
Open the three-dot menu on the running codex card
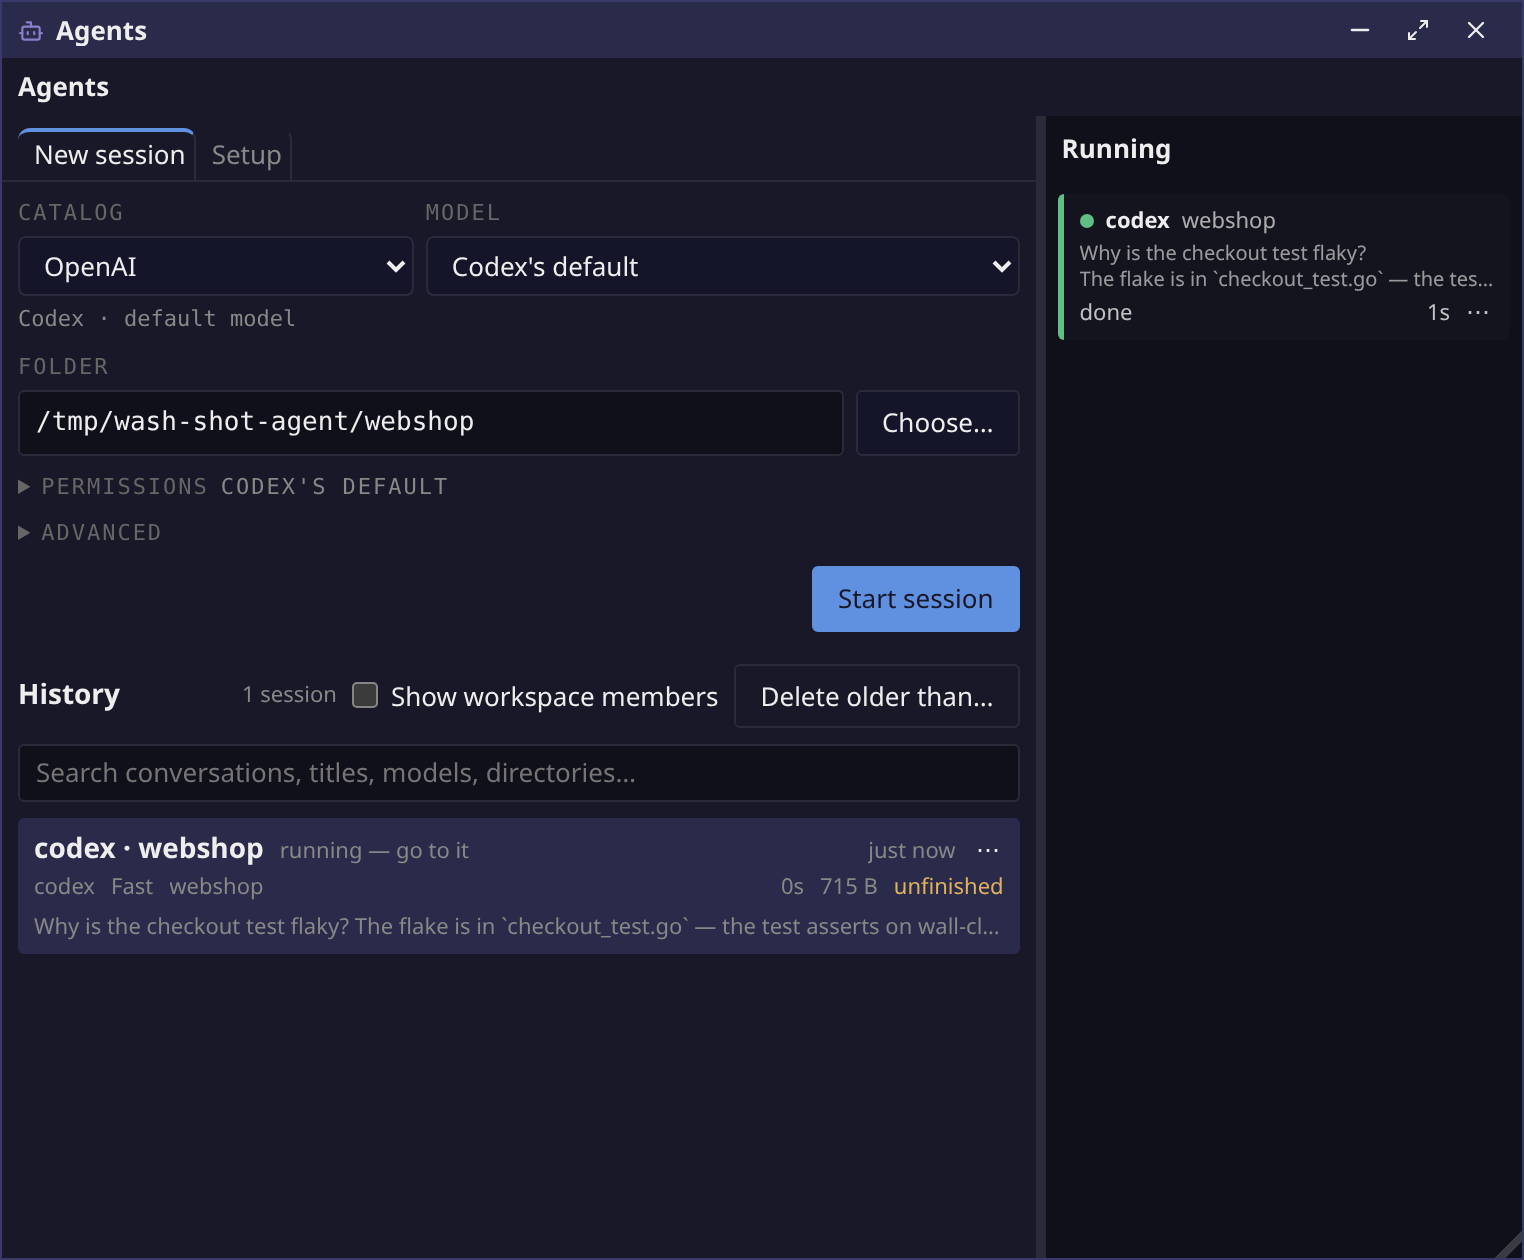click(x=1478, y=313)
